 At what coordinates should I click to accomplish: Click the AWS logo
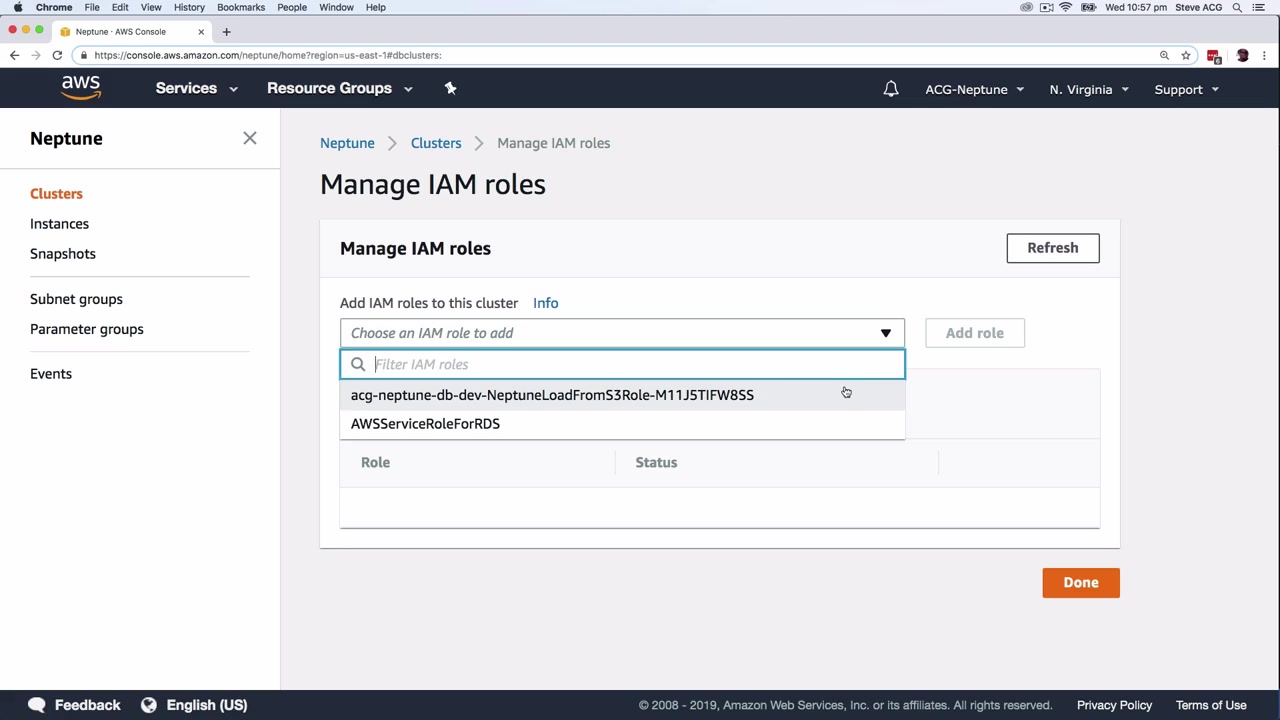(x=81, y=88)
